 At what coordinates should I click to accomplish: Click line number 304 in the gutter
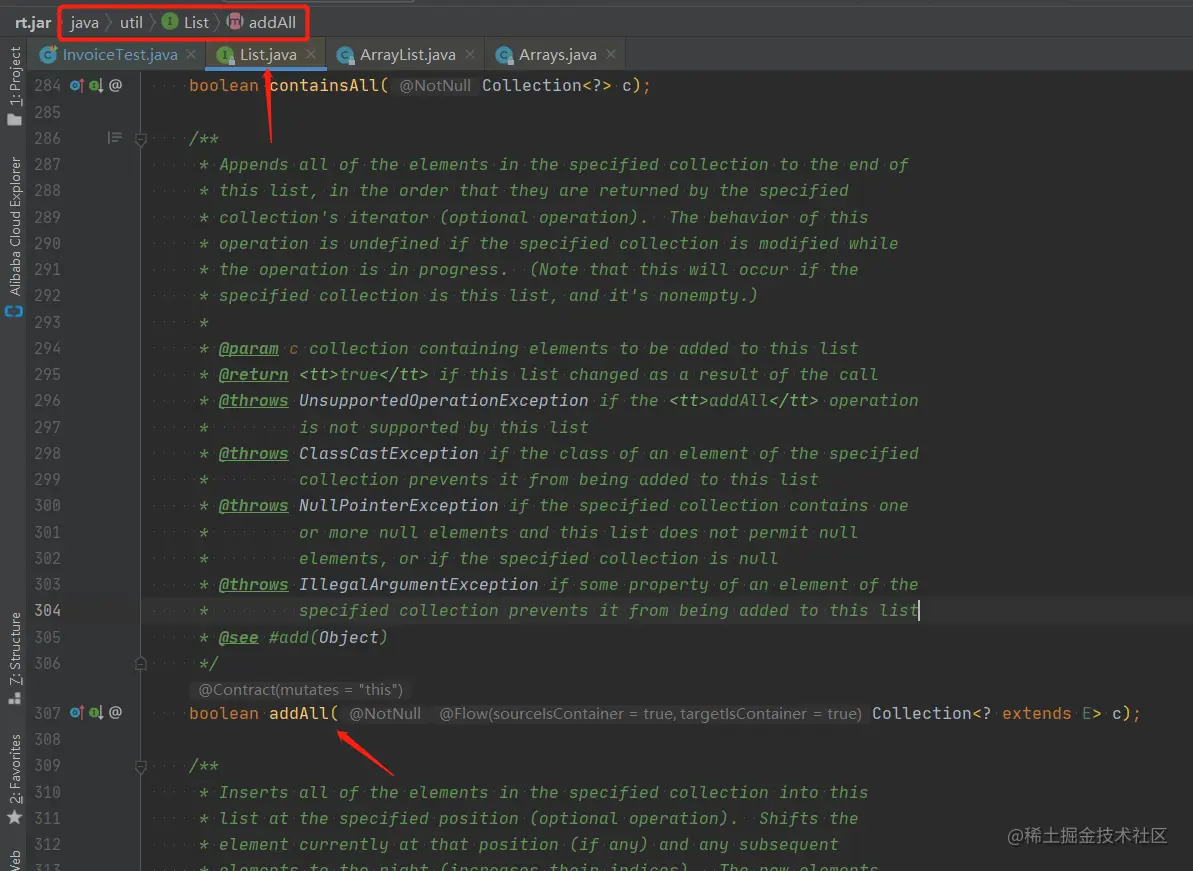47,610
